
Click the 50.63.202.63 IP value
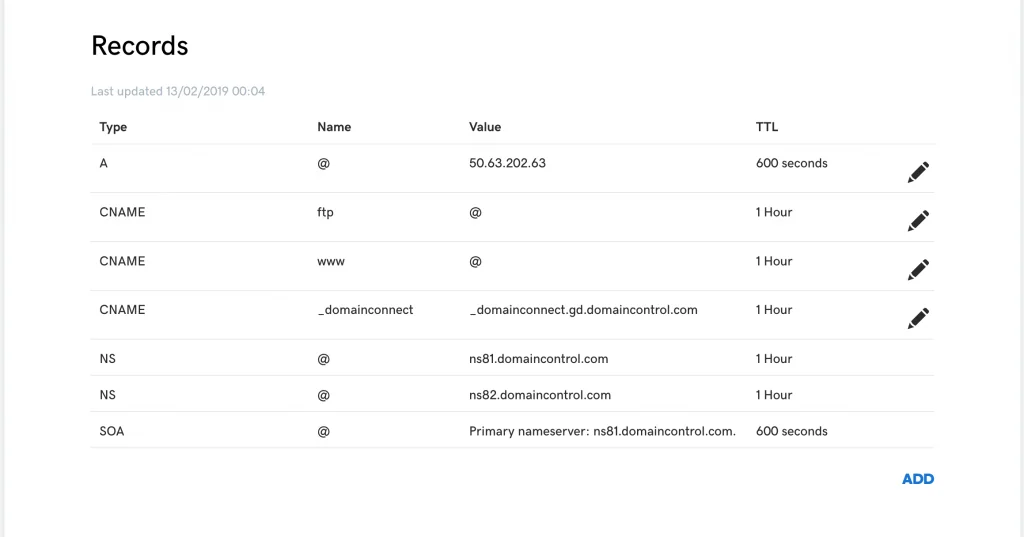tap(507, 163)
